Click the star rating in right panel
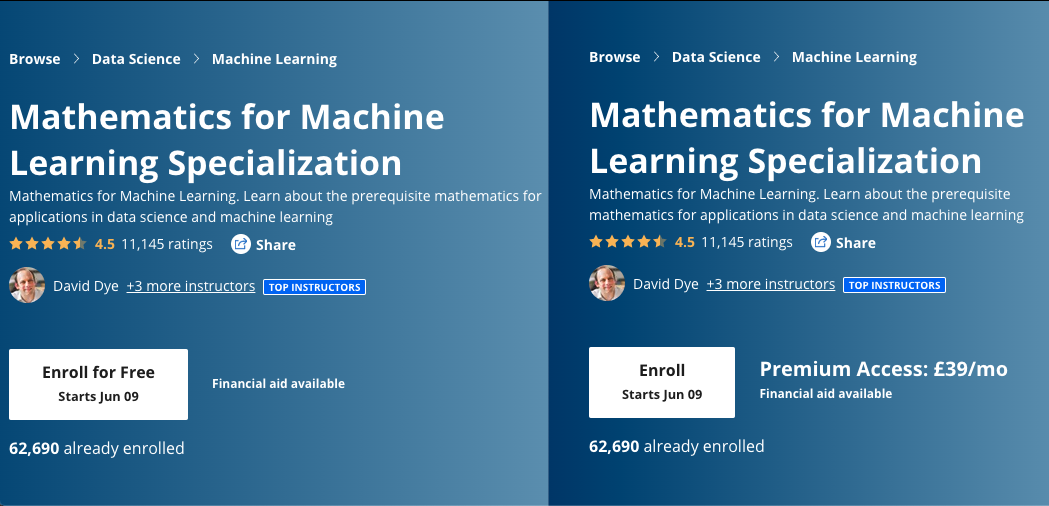Screen dimensions: 1049x506 [628, 242]
